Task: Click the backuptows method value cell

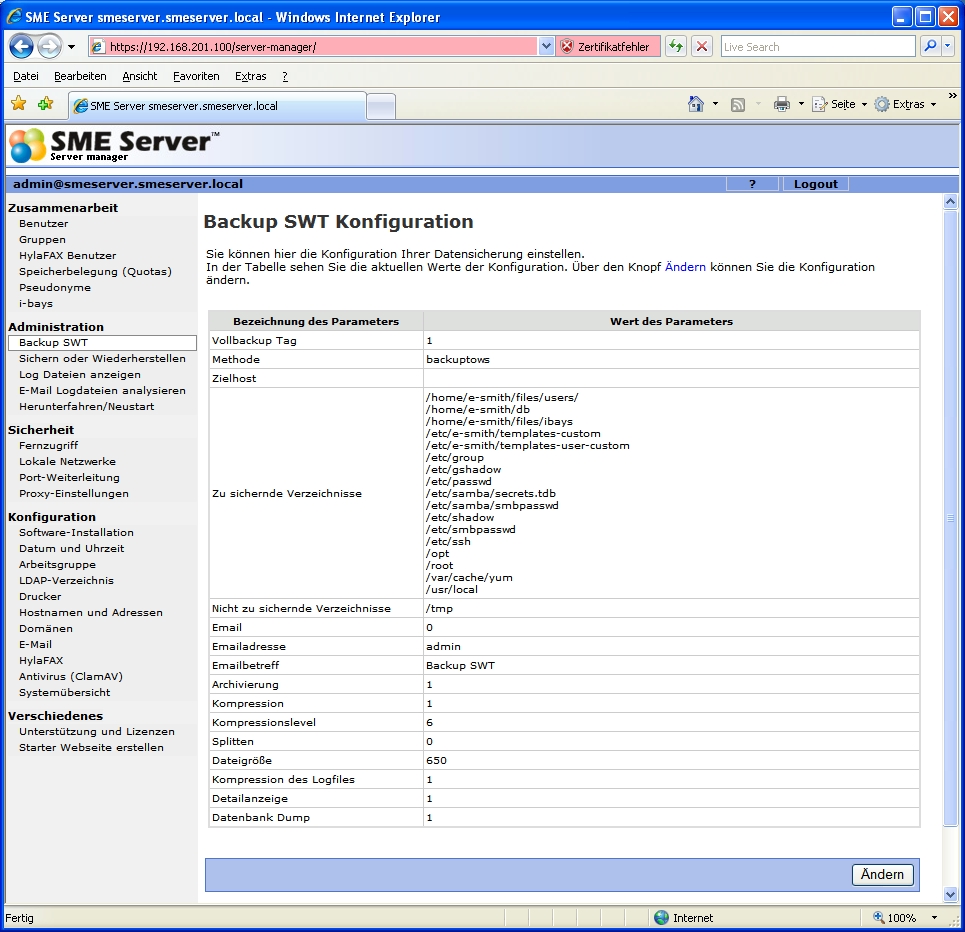Action: click(671, 360)
